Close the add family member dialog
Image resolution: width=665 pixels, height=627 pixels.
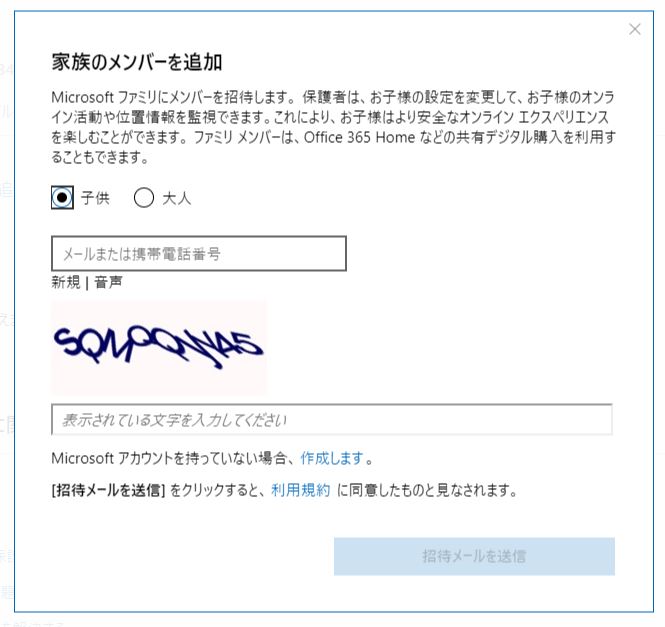click(635, 30)
